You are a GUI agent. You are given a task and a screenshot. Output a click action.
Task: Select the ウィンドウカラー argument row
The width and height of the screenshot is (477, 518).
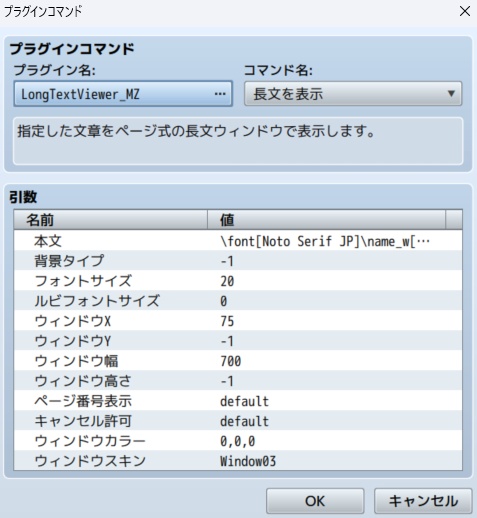pos(238,441)
